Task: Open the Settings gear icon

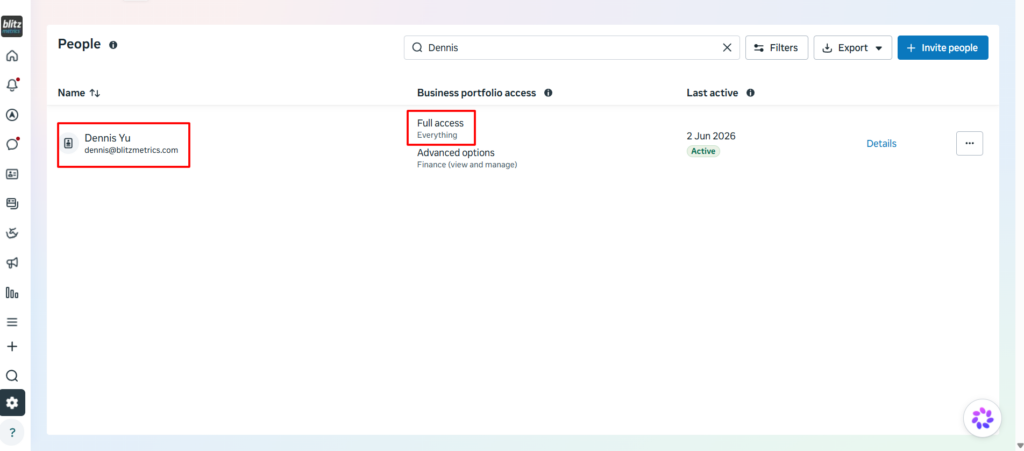Action: point(12,403)
